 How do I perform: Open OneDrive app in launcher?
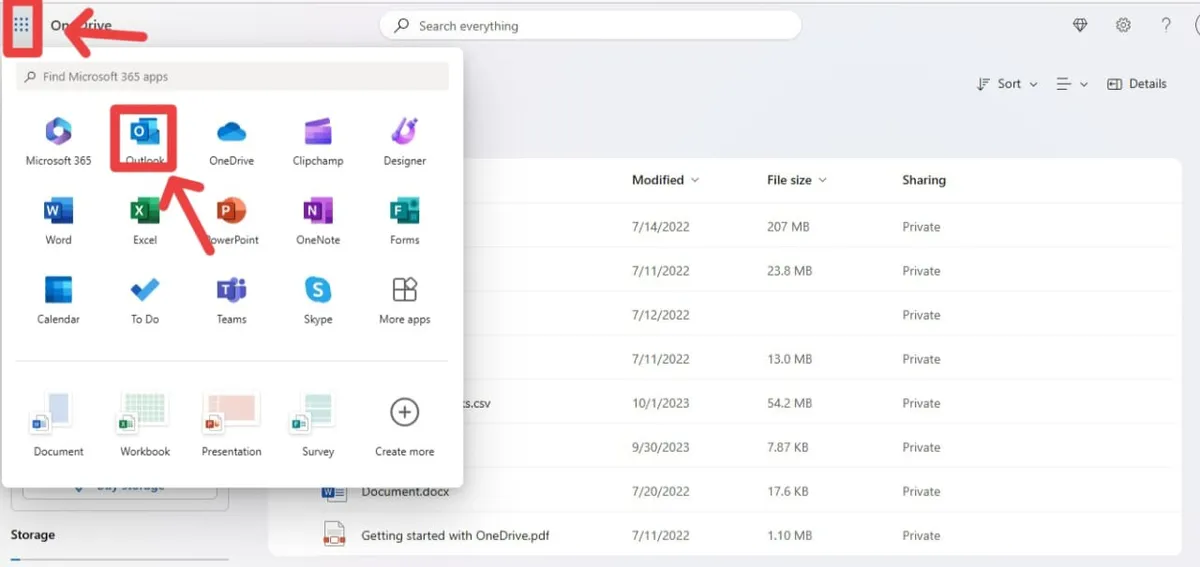pyautogui.click(x=231, y=140)
